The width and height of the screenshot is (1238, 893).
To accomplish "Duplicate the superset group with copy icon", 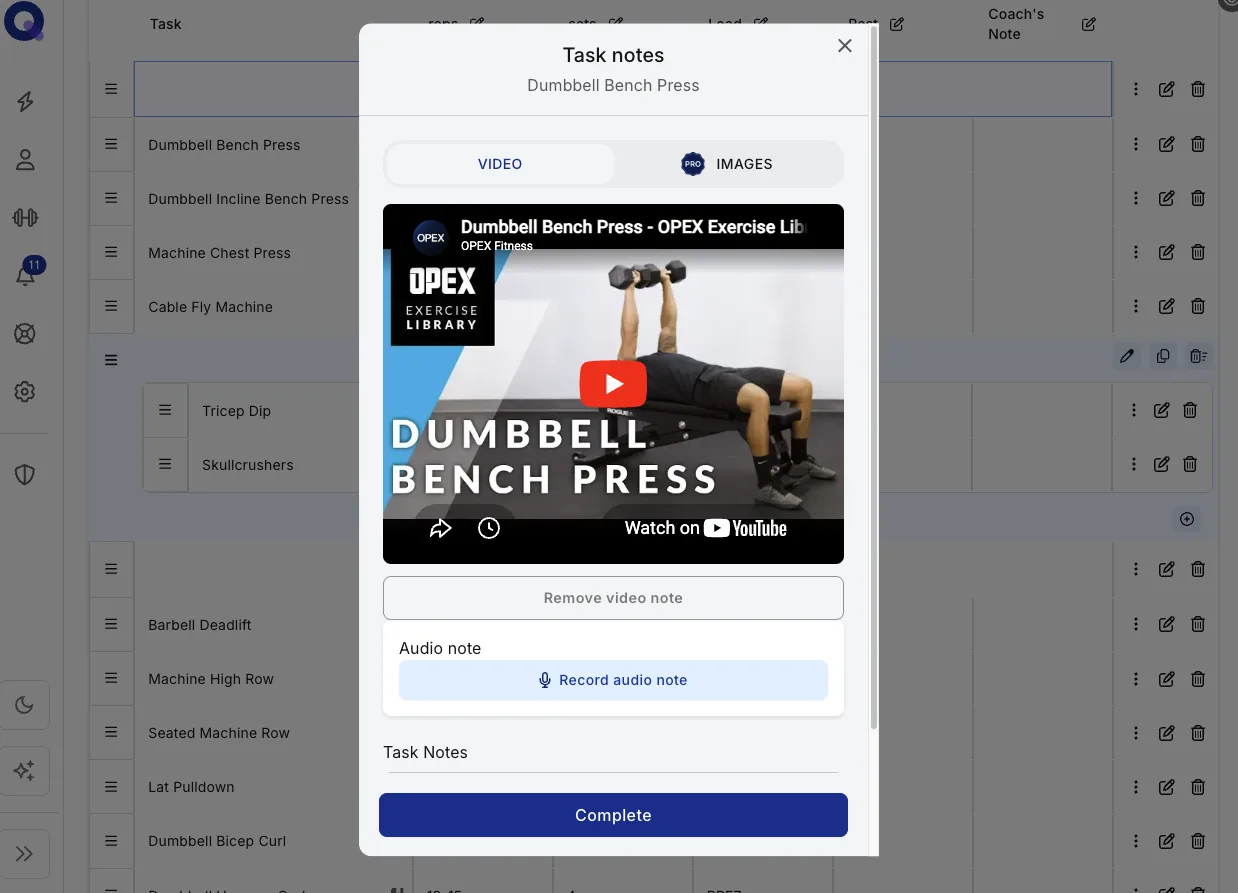I will [1163, 356].
